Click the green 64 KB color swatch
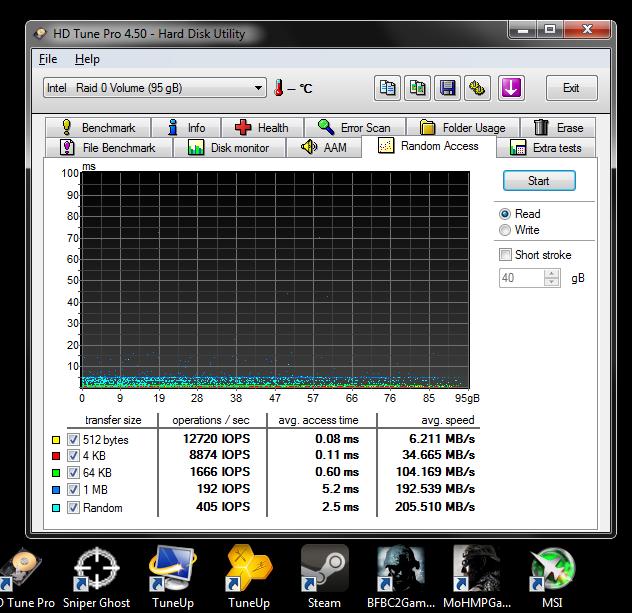The height and width of the screenshot is (613, 632). [x=56, y=472]
